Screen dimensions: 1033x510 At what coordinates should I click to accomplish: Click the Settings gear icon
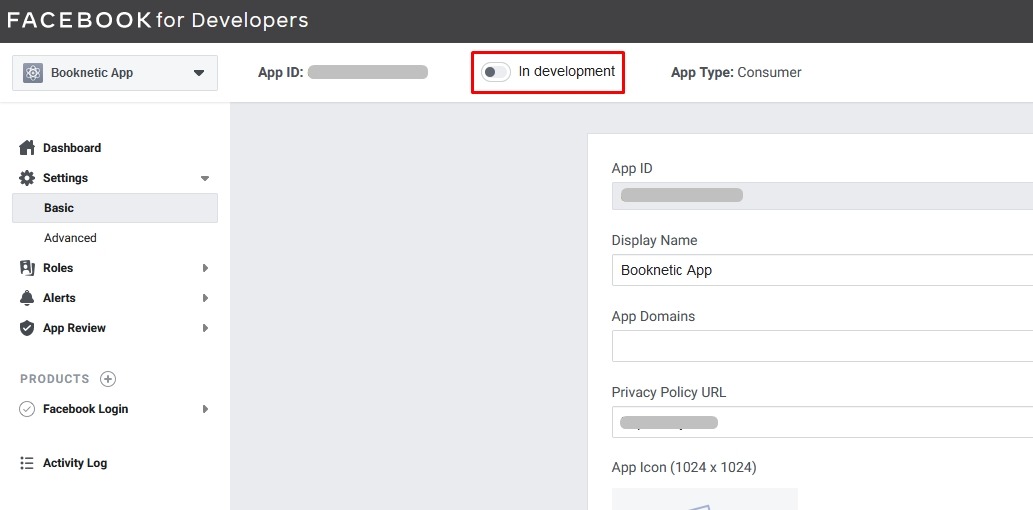tap(27, 178)
